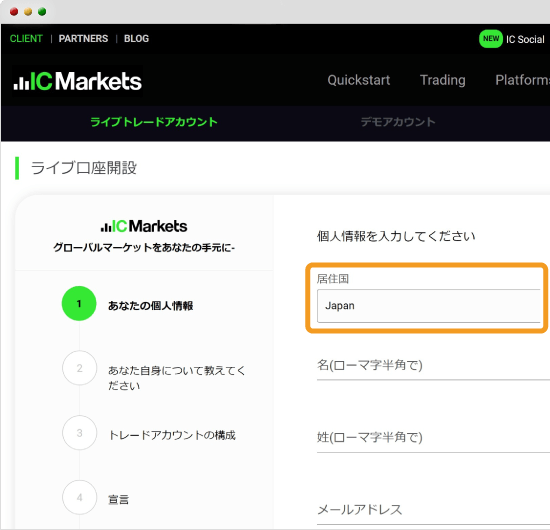550x530 pixels.
Task: Click 個人情報を入力してください heading
Action: pos(396,236)
